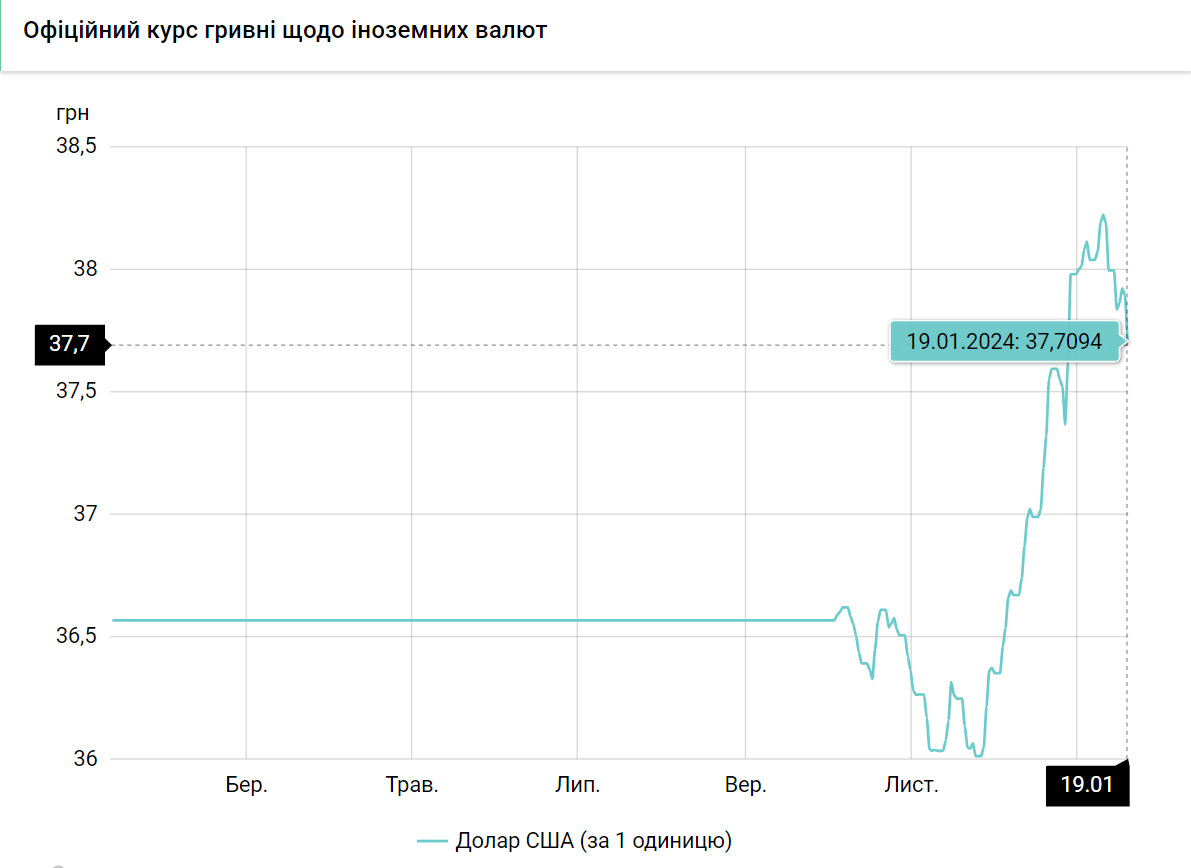Click the 38 y-axis value
The height and width of the screenshot is (868, 1191).
[85, 269]
